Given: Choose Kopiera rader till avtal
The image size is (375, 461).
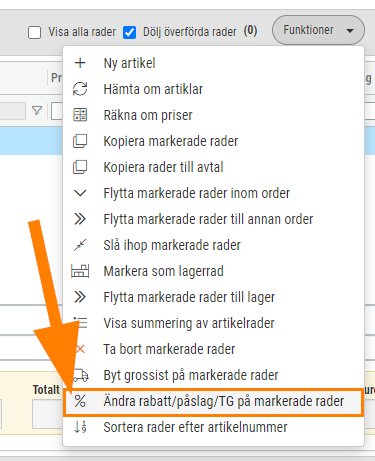Looking at the screenshot, I should pos(213,167).
